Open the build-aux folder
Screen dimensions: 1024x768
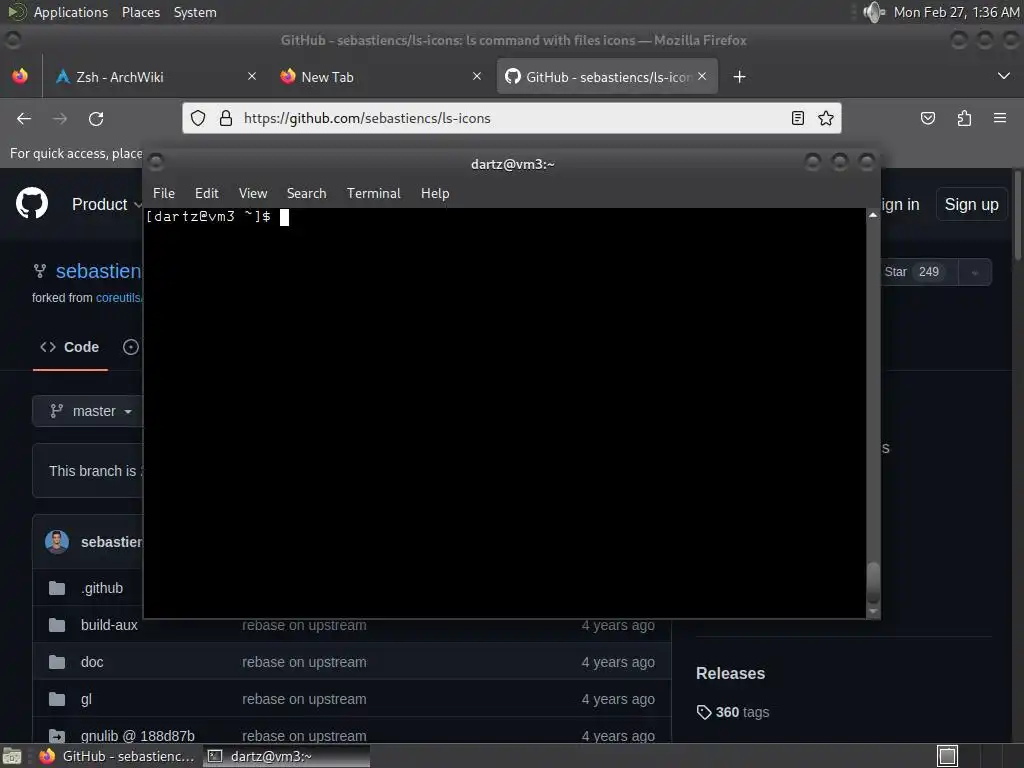pos(109,625)
